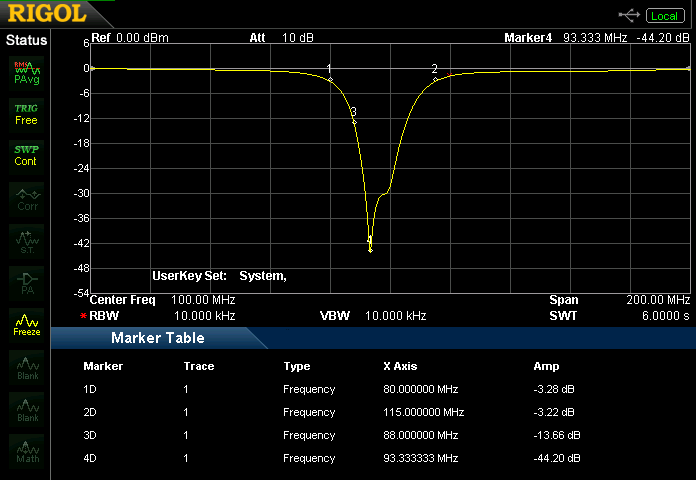Click the X Axis column header
696x480 pixels.
[400, 366]
